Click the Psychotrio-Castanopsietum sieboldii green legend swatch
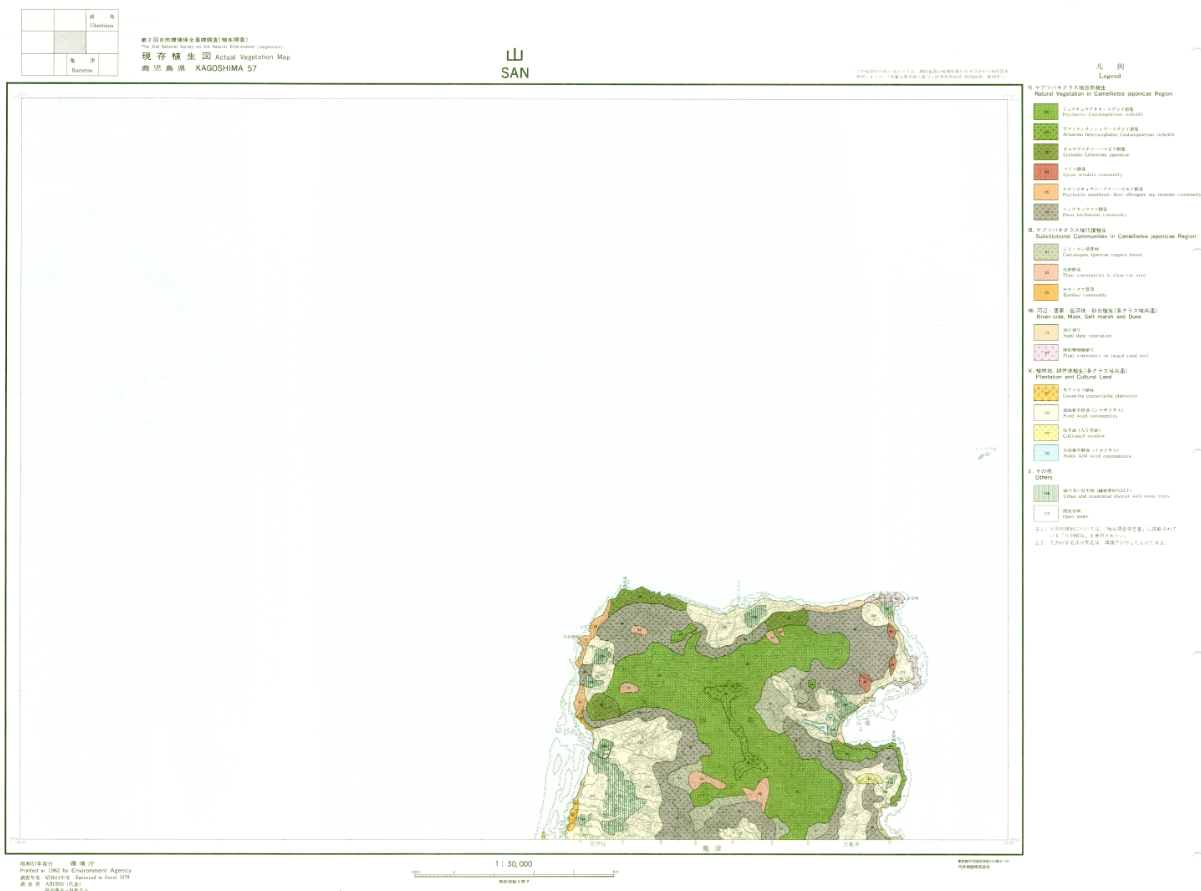This screenshot has height=891, width=1201. pyautogui.click(x=1046, y=112)
